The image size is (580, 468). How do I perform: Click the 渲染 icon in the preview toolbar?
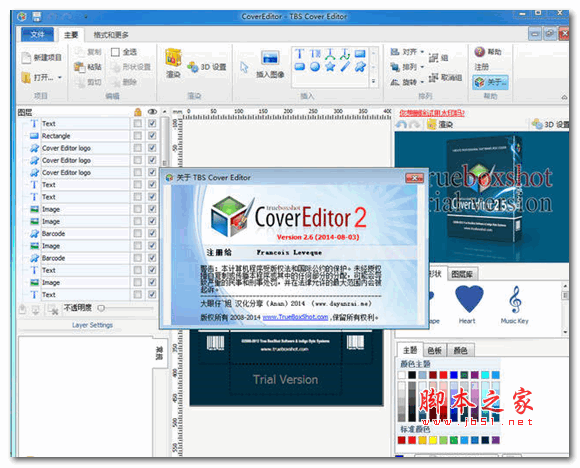click(x=431, y=125)
